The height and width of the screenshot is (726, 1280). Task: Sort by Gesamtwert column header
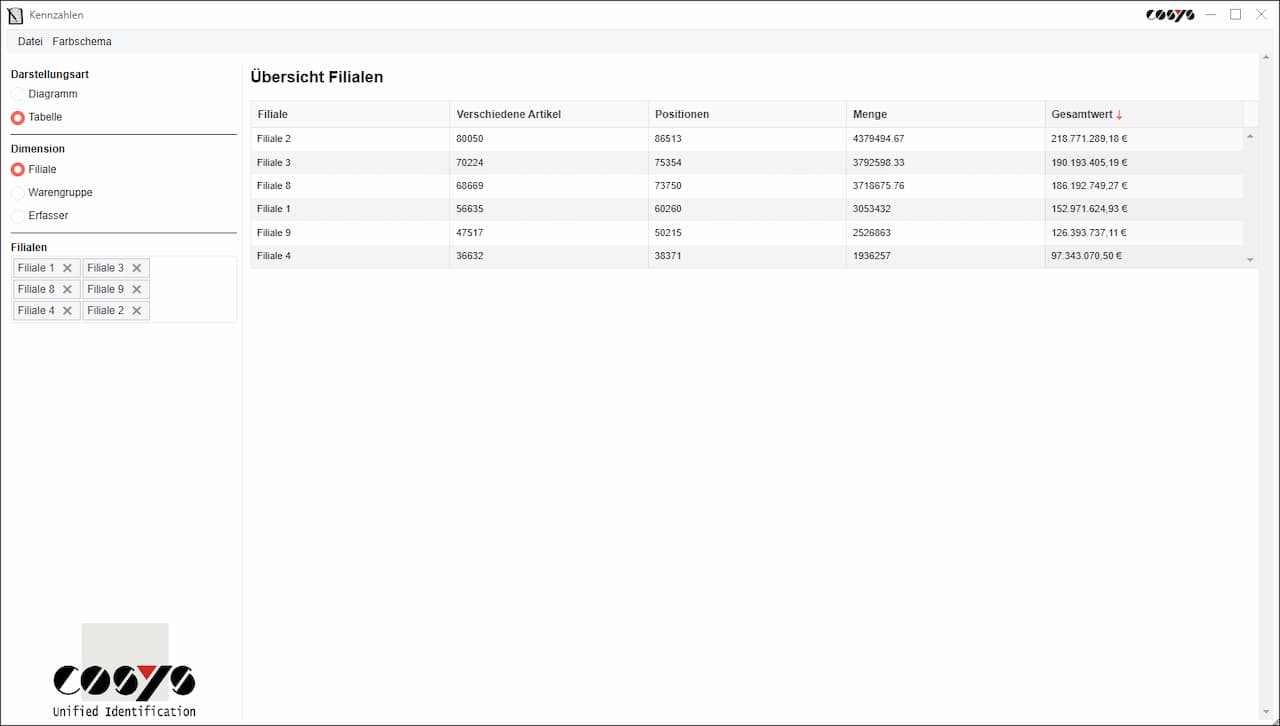(1144, 114)
